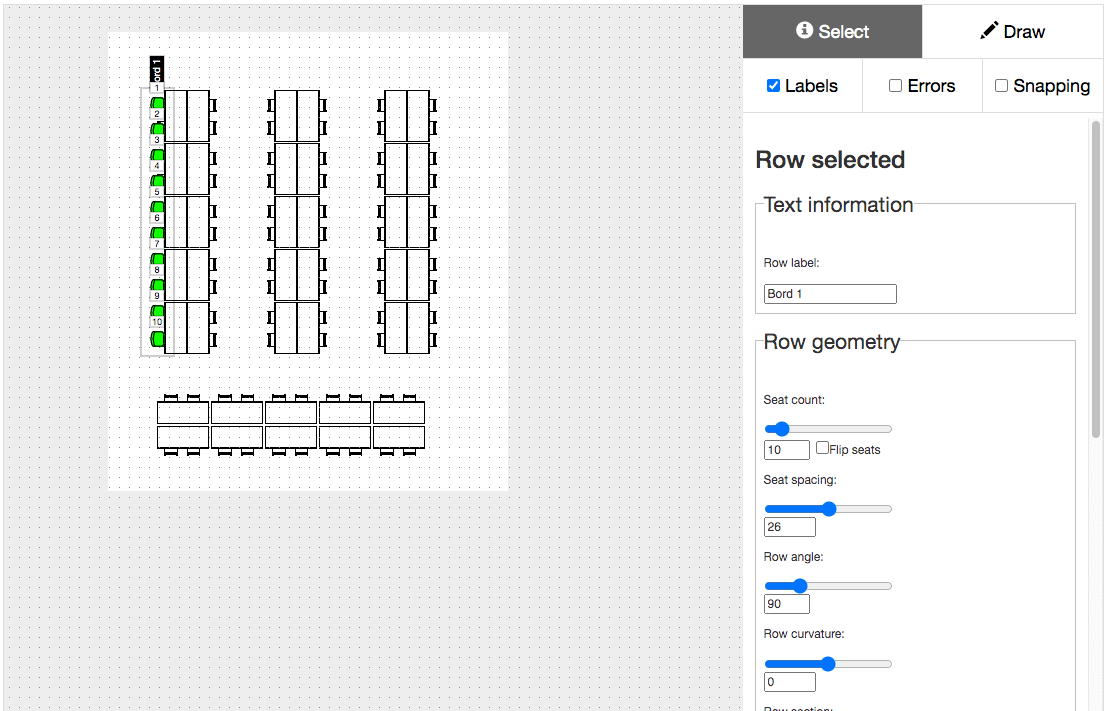Enable the Snapping checkbox
The image size is (1108, 711).
tap(1001, 86)
